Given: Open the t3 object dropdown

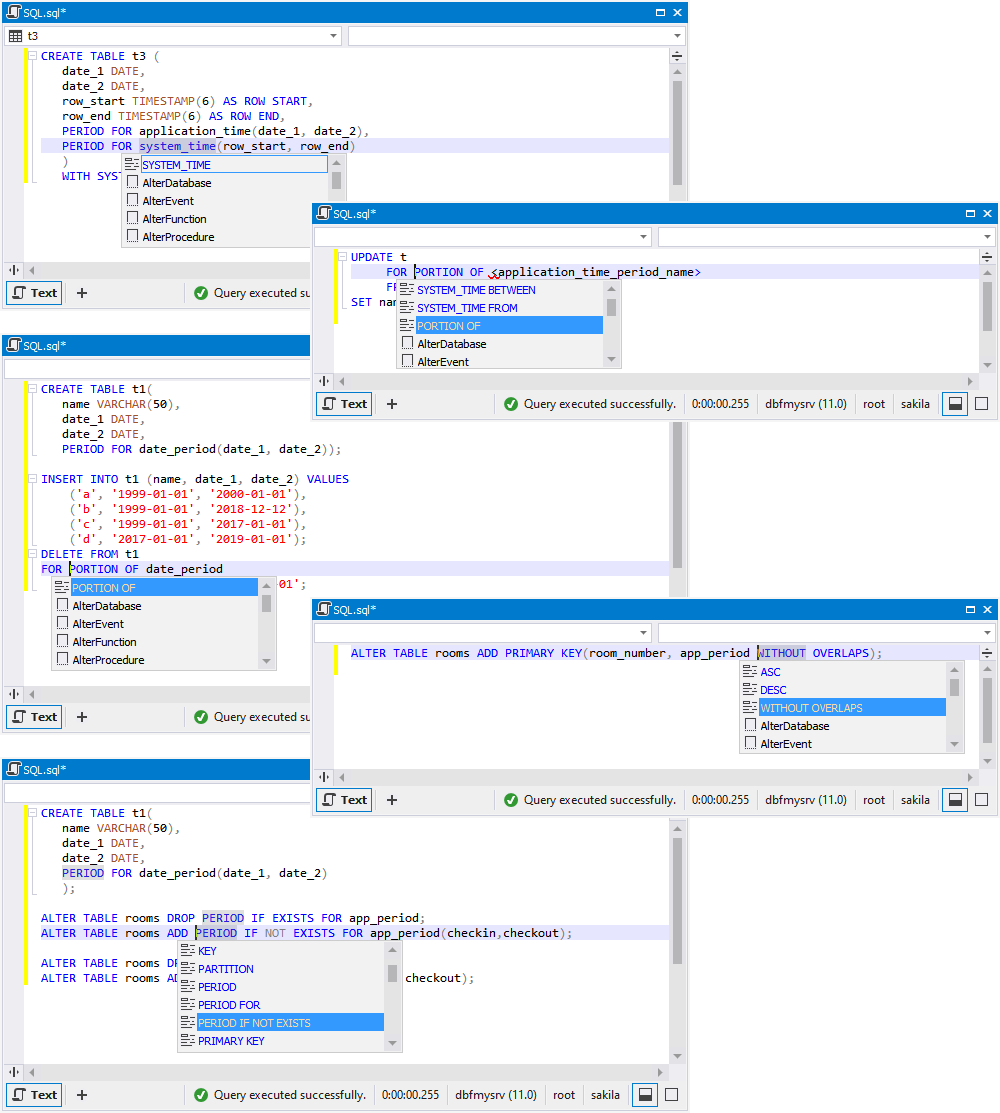Looking at the screenshot, I should pyautogui.click(x=334, y=36).
